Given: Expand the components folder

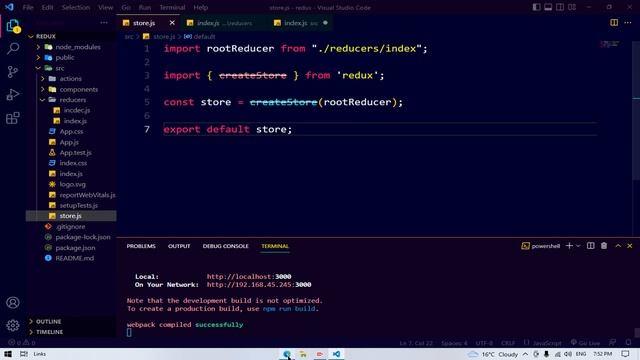Looking at the screenshot, I should click(42, 89).
